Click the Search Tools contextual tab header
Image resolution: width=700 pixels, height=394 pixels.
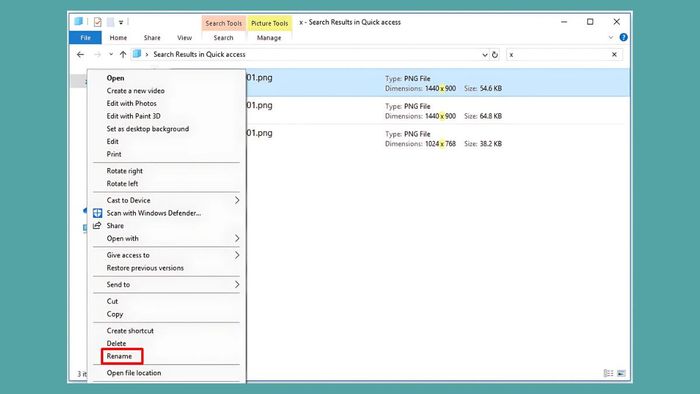pos(224,23)
